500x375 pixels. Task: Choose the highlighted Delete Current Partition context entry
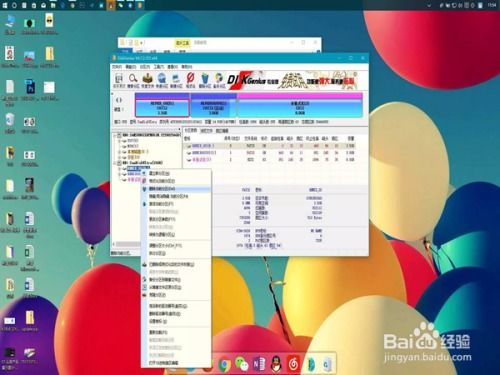(176, 189)
